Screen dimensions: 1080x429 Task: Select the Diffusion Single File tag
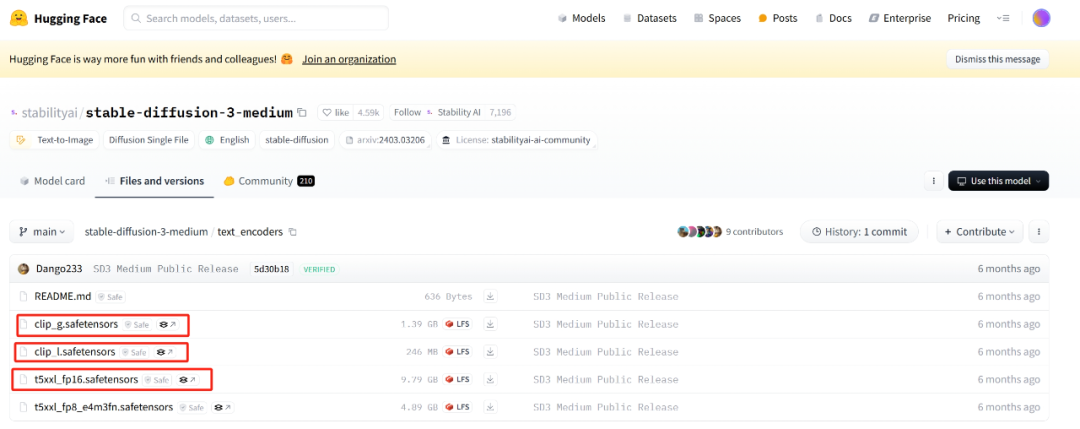point(149,140)
